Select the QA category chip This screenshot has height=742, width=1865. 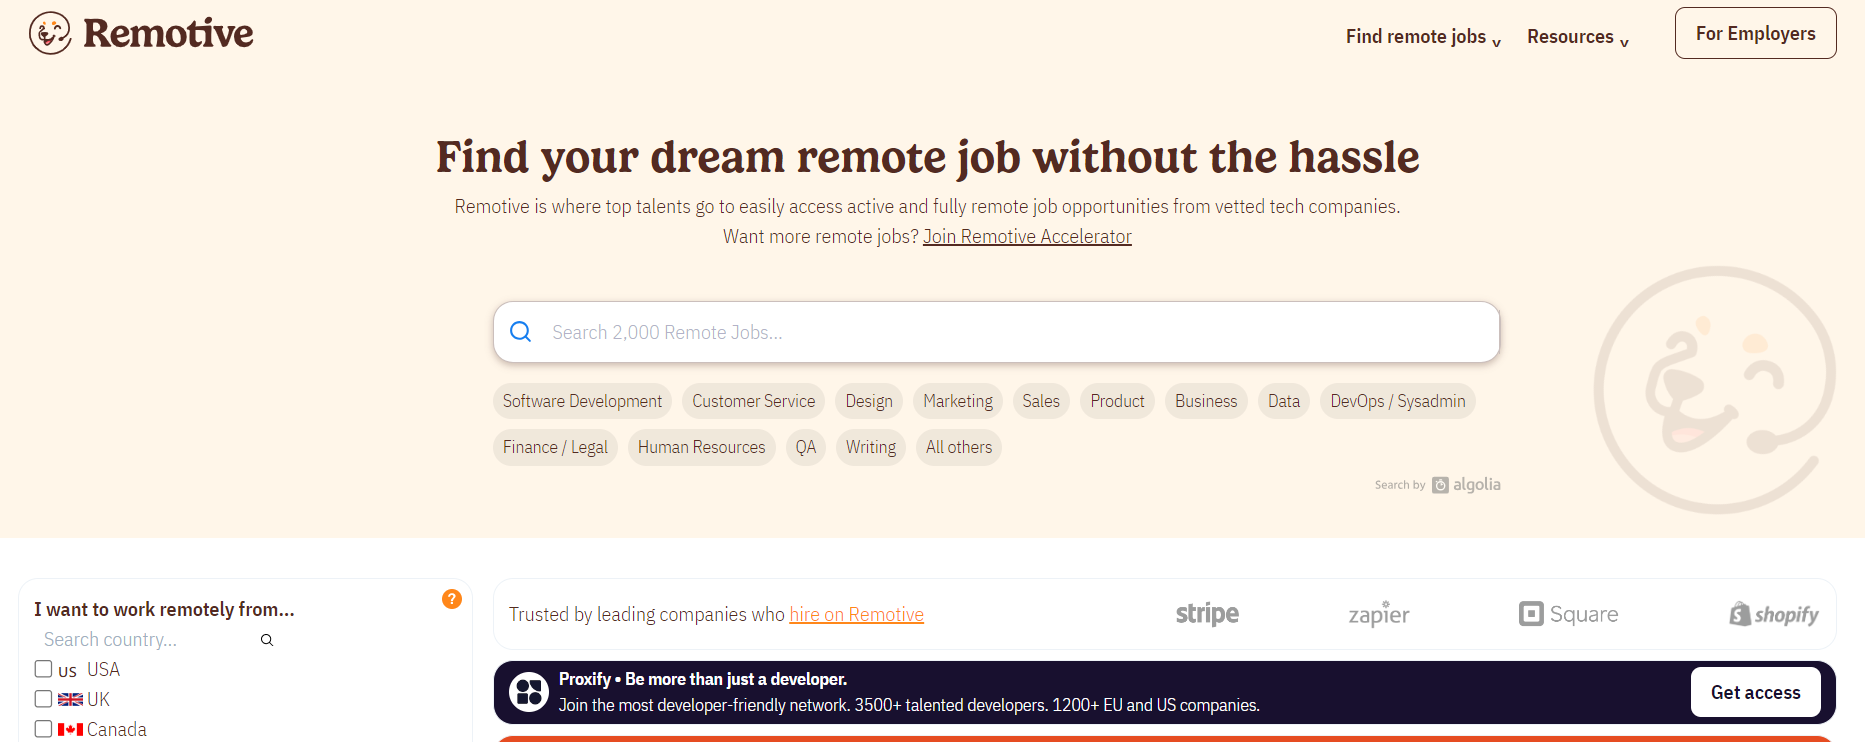click(806, 447)
